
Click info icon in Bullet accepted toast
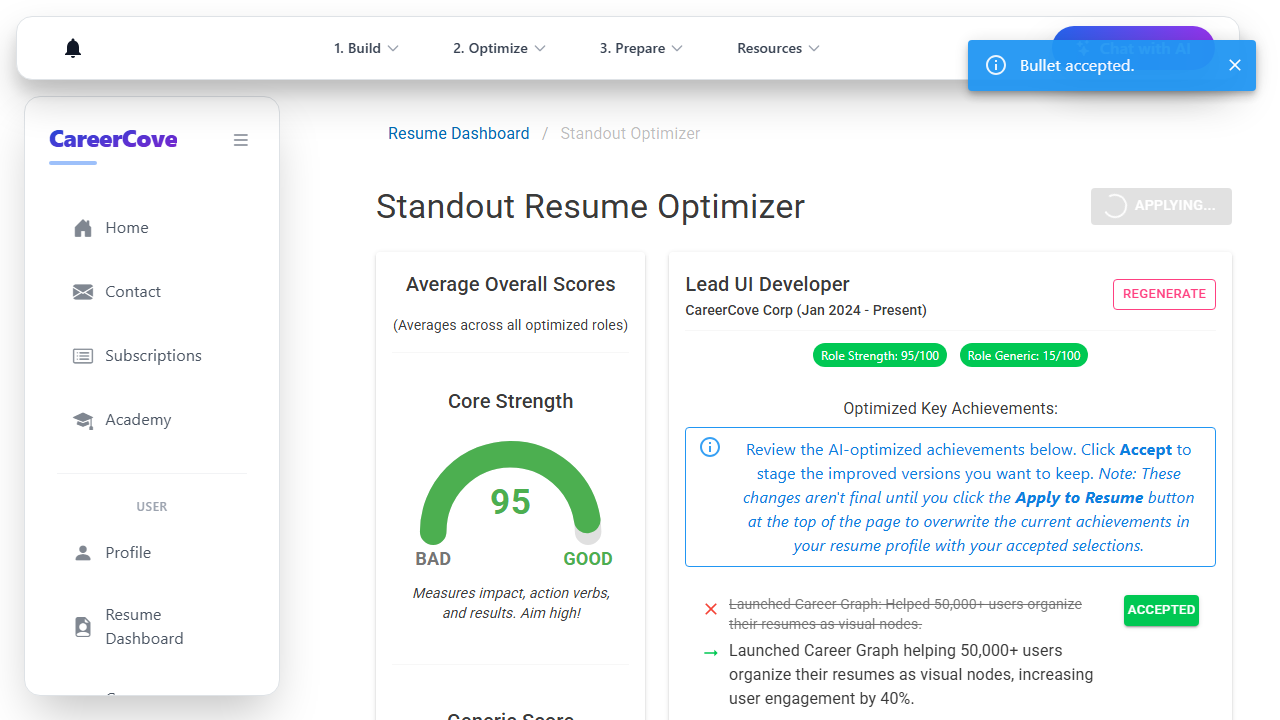coord(996,65)
